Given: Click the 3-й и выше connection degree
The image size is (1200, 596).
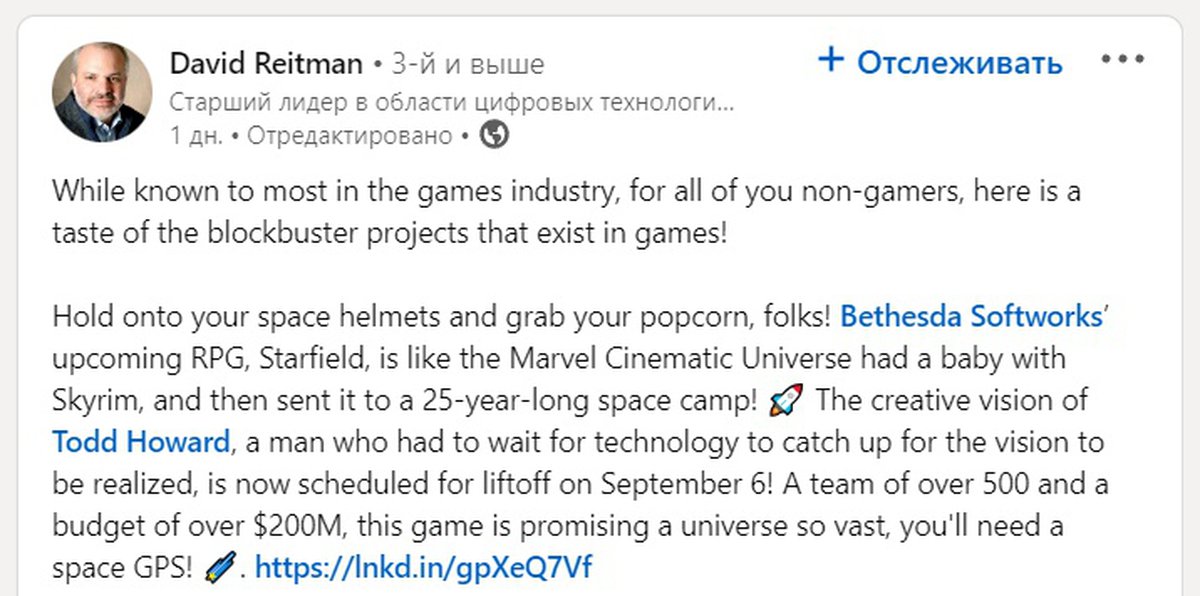Looking at the screenshot, I should click(x=468, y=64).
